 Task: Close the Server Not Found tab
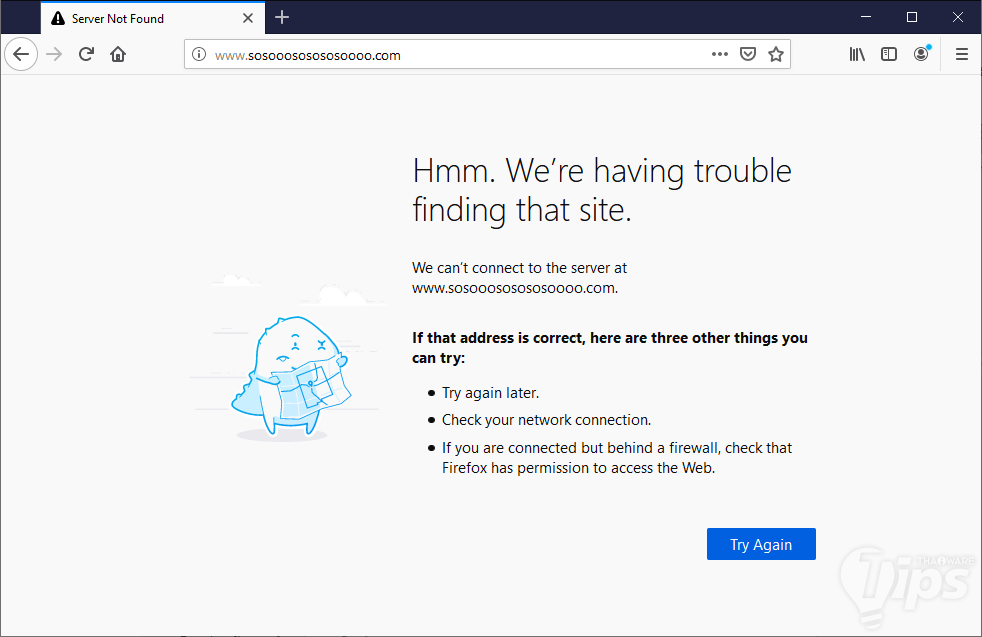click(x=248, y=18)
